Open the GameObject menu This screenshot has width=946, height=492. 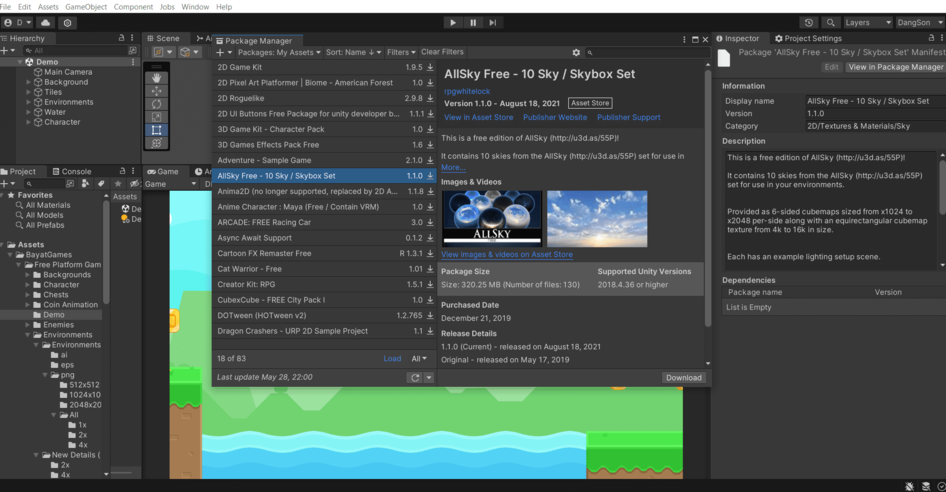(84, 6)
